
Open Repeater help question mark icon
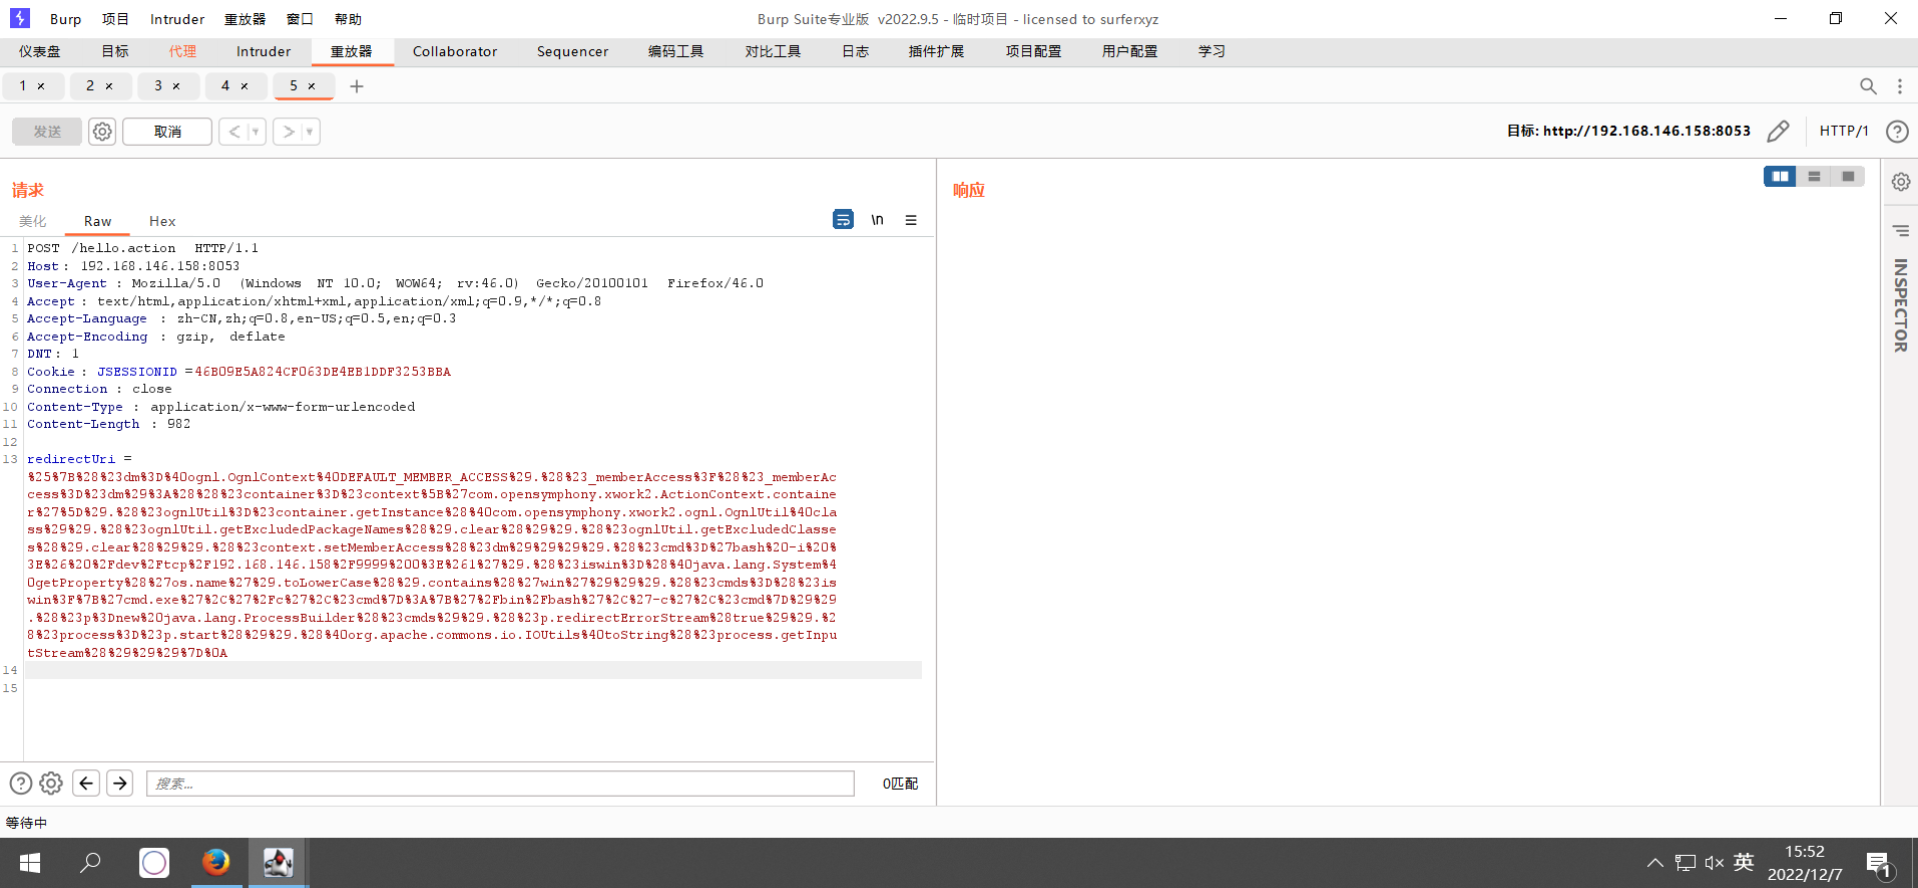[1896, 131]
